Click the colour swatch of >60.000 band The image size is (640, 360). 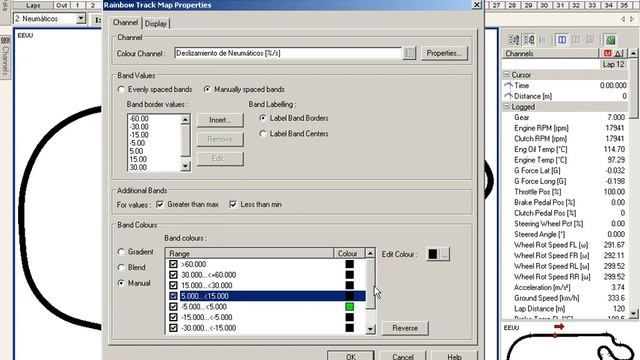[349, 264]
